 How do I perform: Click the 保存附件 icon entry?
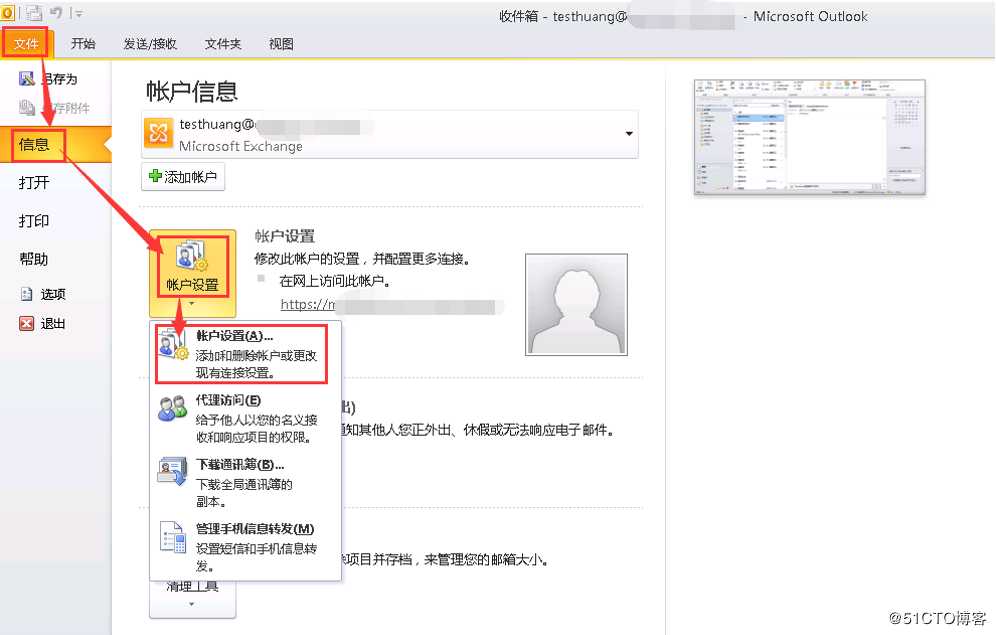(x=27, y=107)
